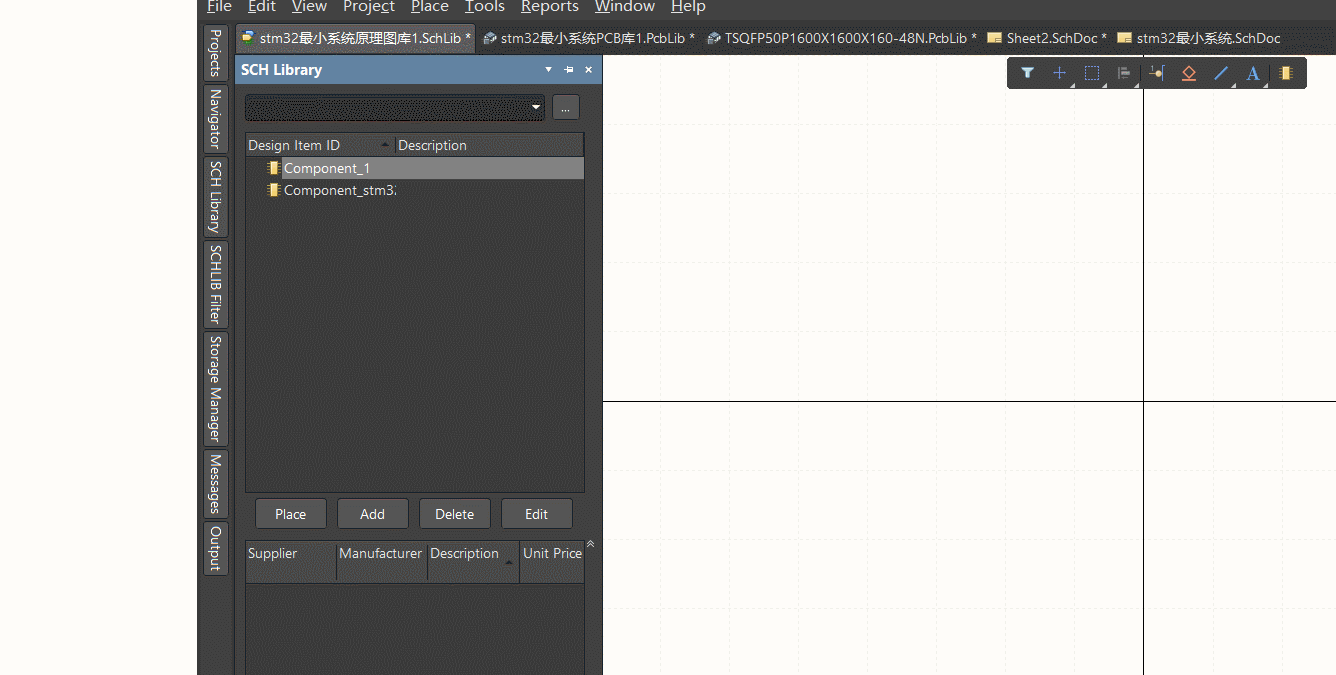Click the add component part icon
Screen dimensions: 1336x675
coord(1286,73)
